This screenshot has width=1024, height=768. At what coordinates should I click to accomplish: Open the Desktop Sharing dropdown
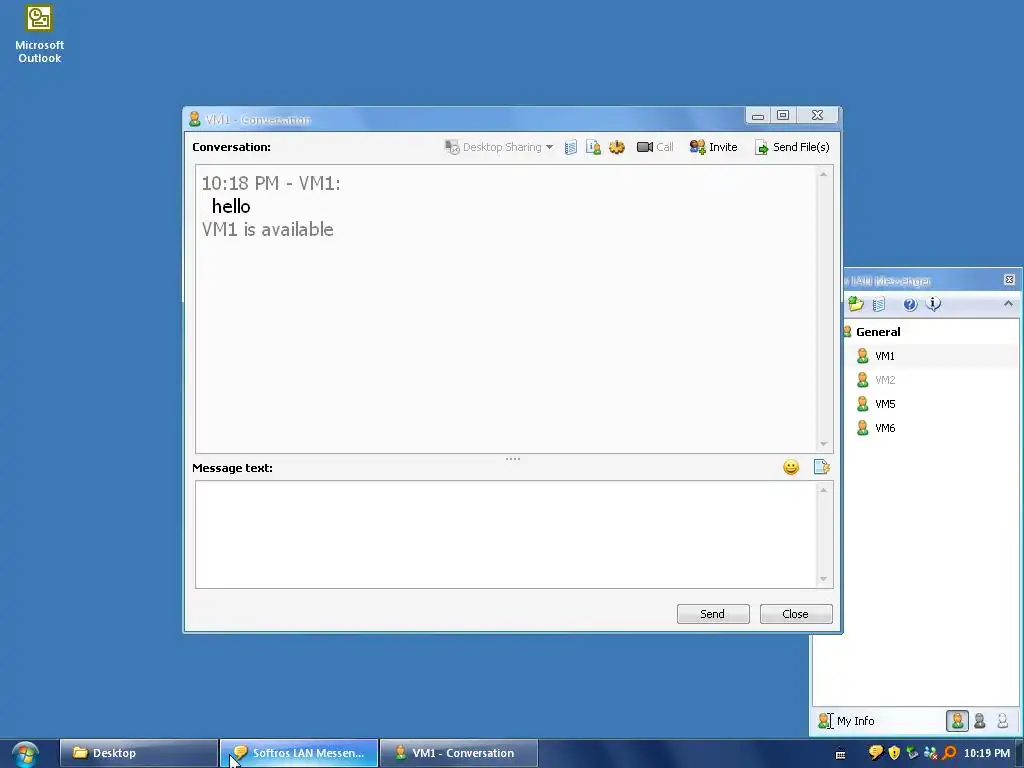(499, 148)
